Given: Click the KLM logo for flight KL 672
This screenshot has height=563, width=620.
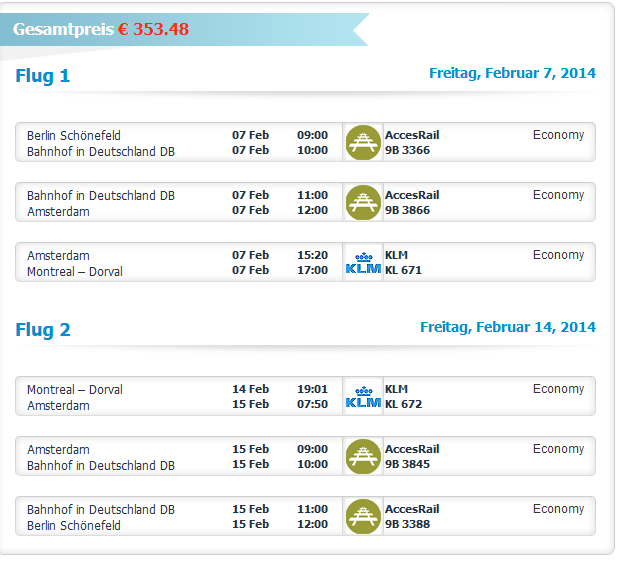Looking at the screenshot, I should pos(363,397).
